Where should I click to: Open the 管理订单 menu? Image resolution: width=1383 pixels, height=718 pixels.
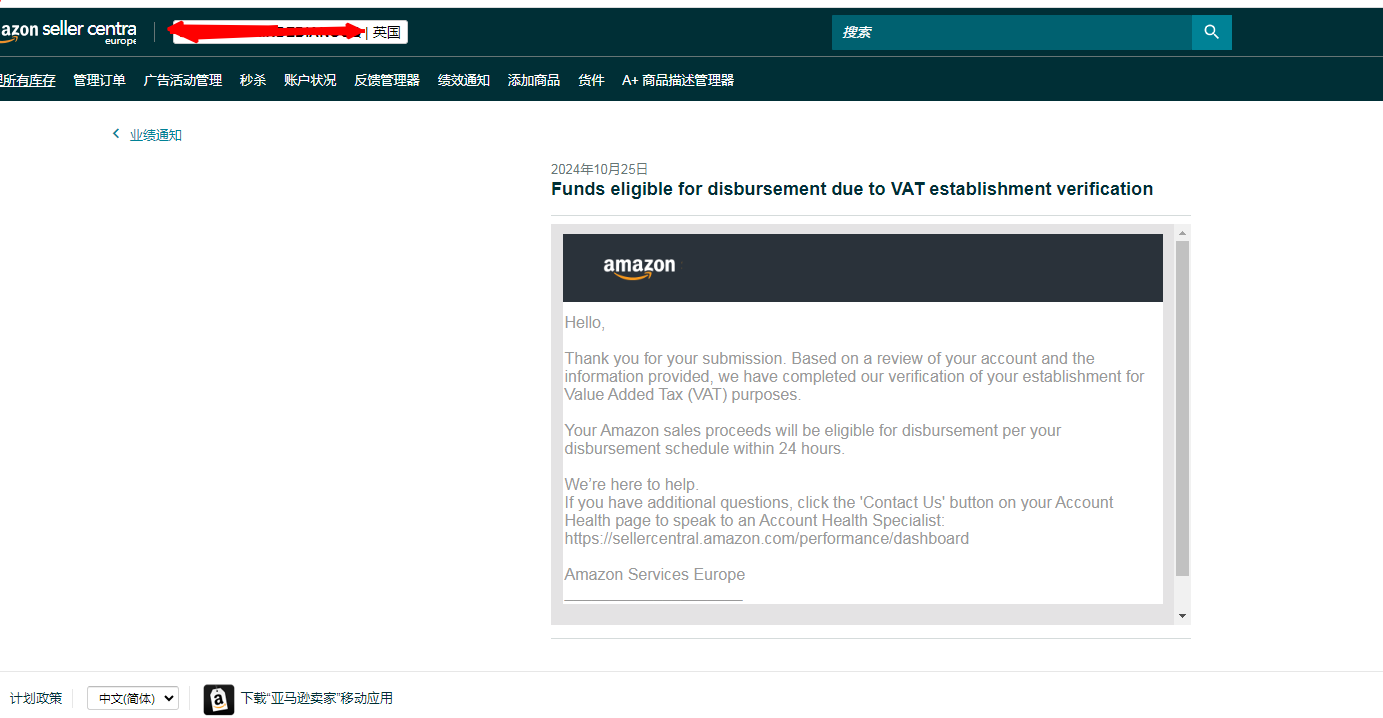point(99,80)
